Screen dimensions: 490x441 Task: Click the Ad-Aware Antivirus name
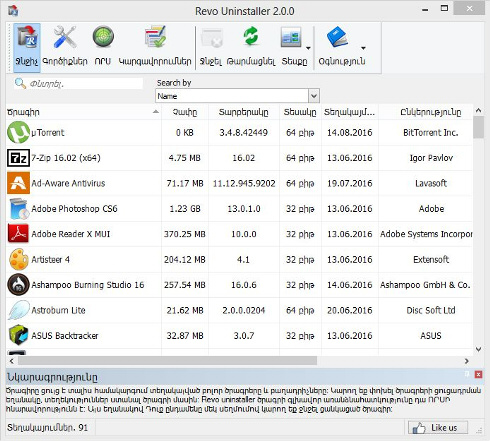(68, 183)
